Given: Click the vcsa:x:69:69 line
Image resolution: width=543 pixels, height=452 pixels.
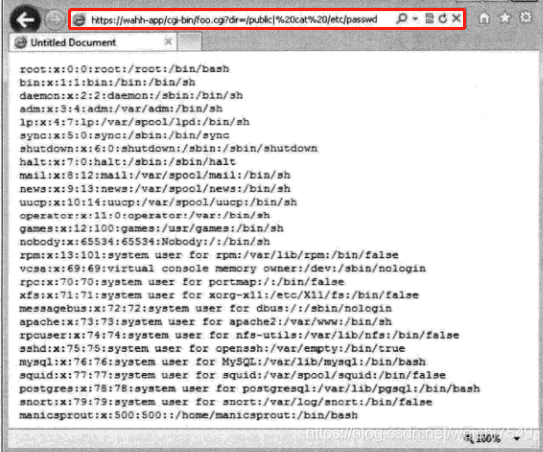Looking at the screenshot, I should (x=222, y=268).
